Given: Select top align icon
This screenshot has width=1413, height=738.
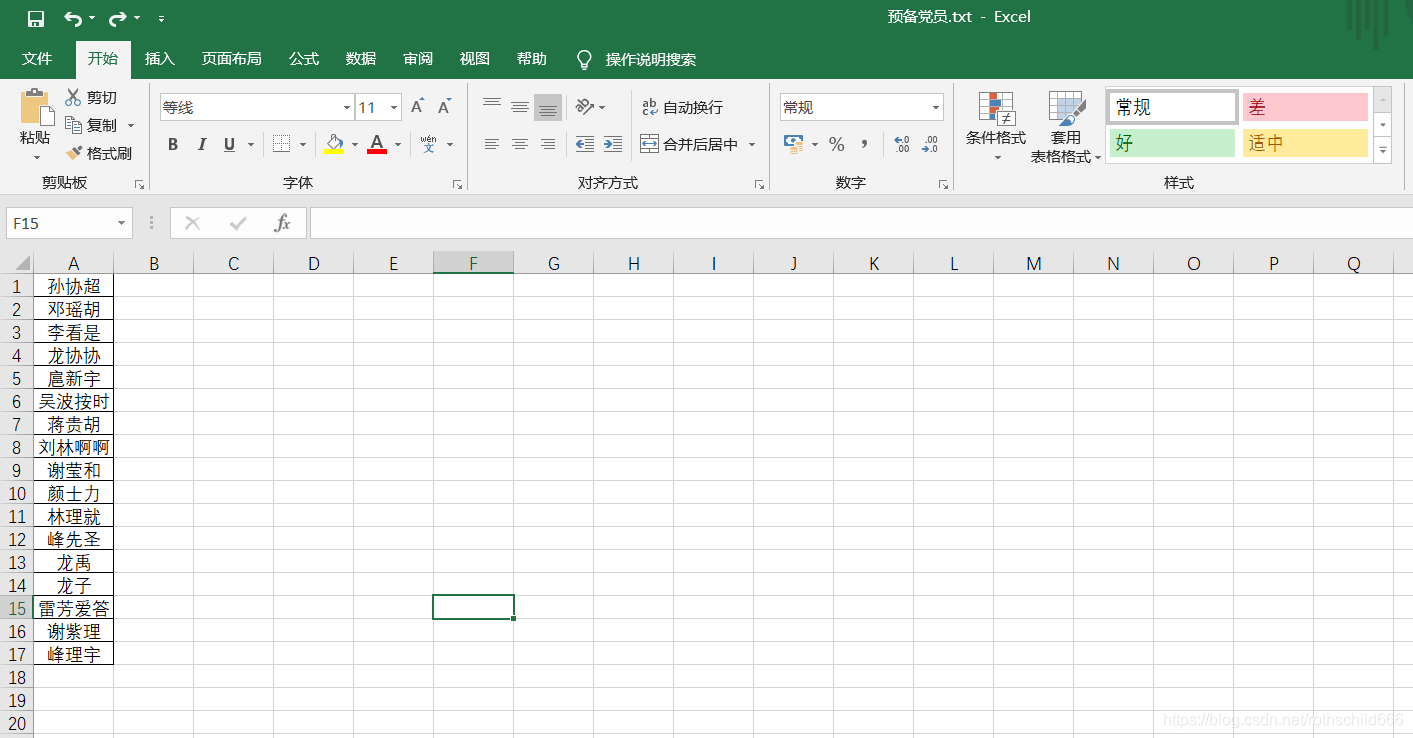Looking at the screenshot, I should pyautogui.click(x=491, y=106).
